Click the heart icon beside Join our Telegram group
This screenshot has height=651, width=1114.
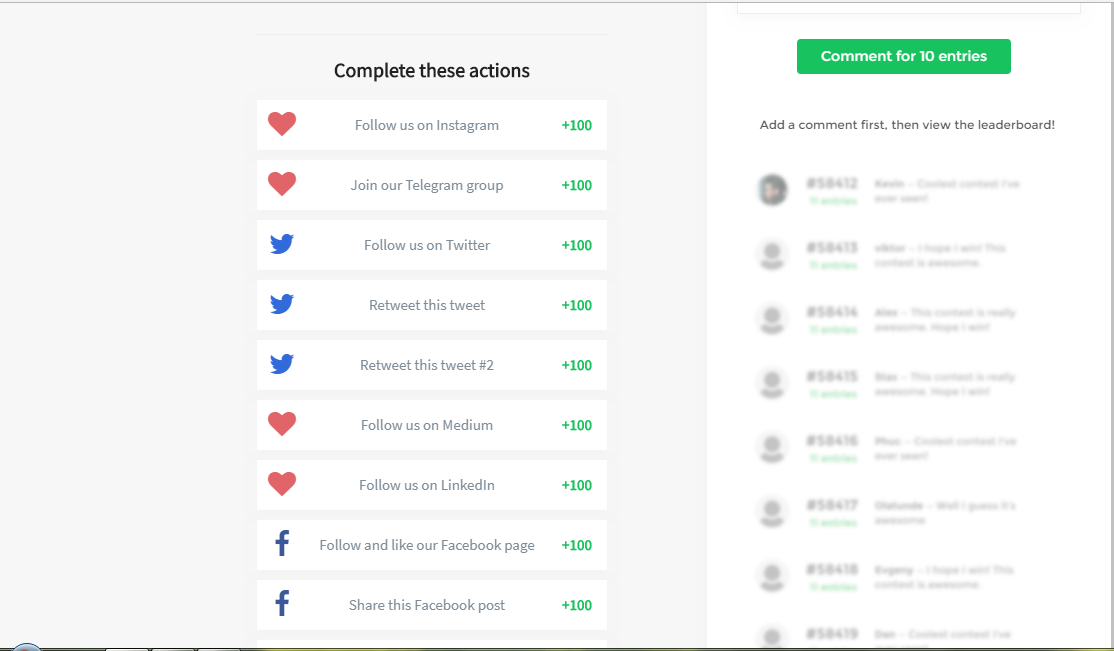(282, 184)
